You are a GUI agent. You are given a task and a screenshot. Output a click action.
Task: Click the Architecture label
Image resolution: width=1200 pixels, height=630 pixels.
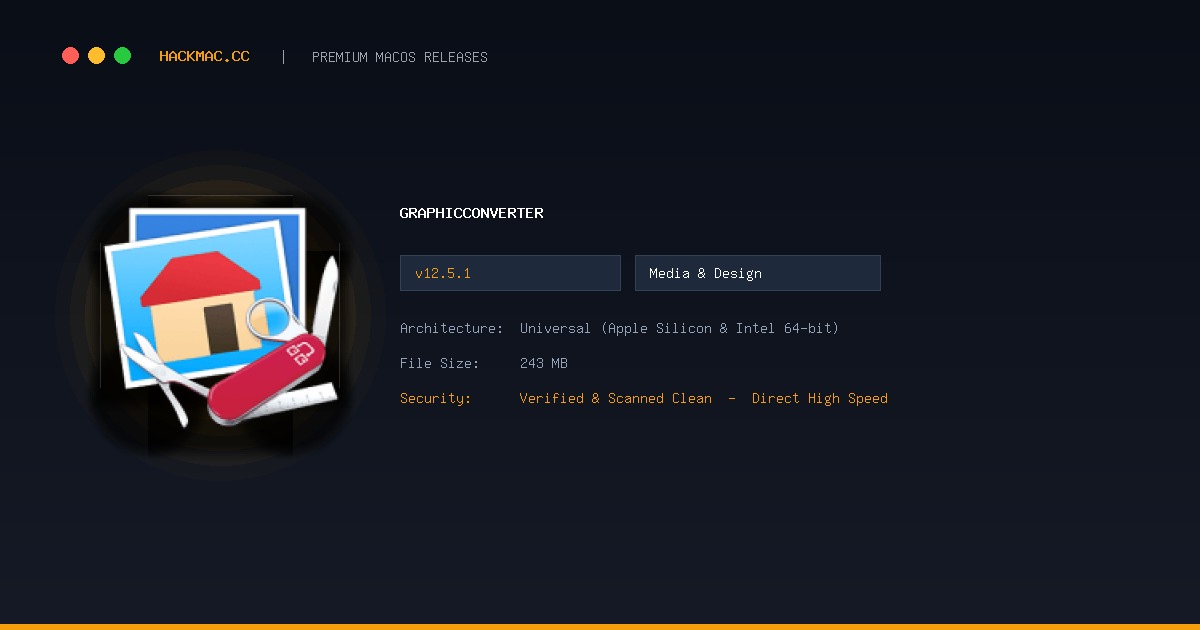point(451,328)
